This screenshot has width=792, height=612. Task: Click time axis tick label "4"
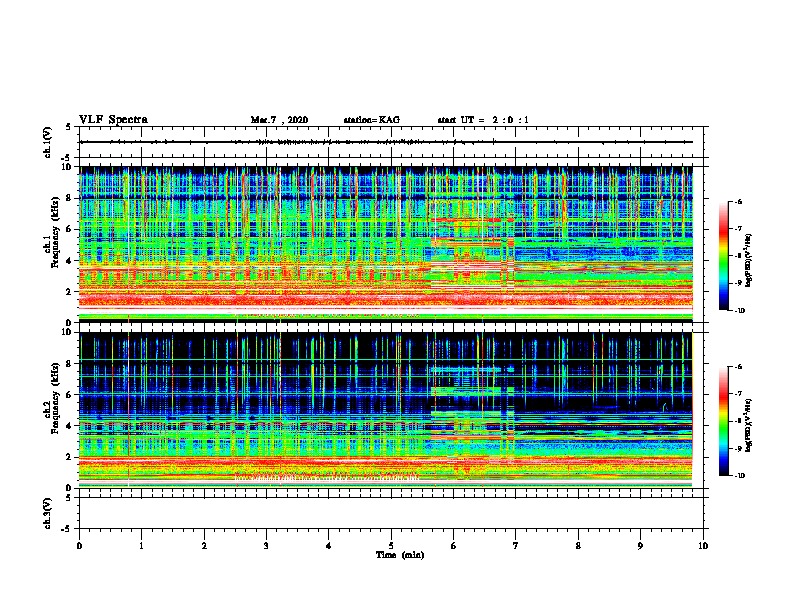329,546
